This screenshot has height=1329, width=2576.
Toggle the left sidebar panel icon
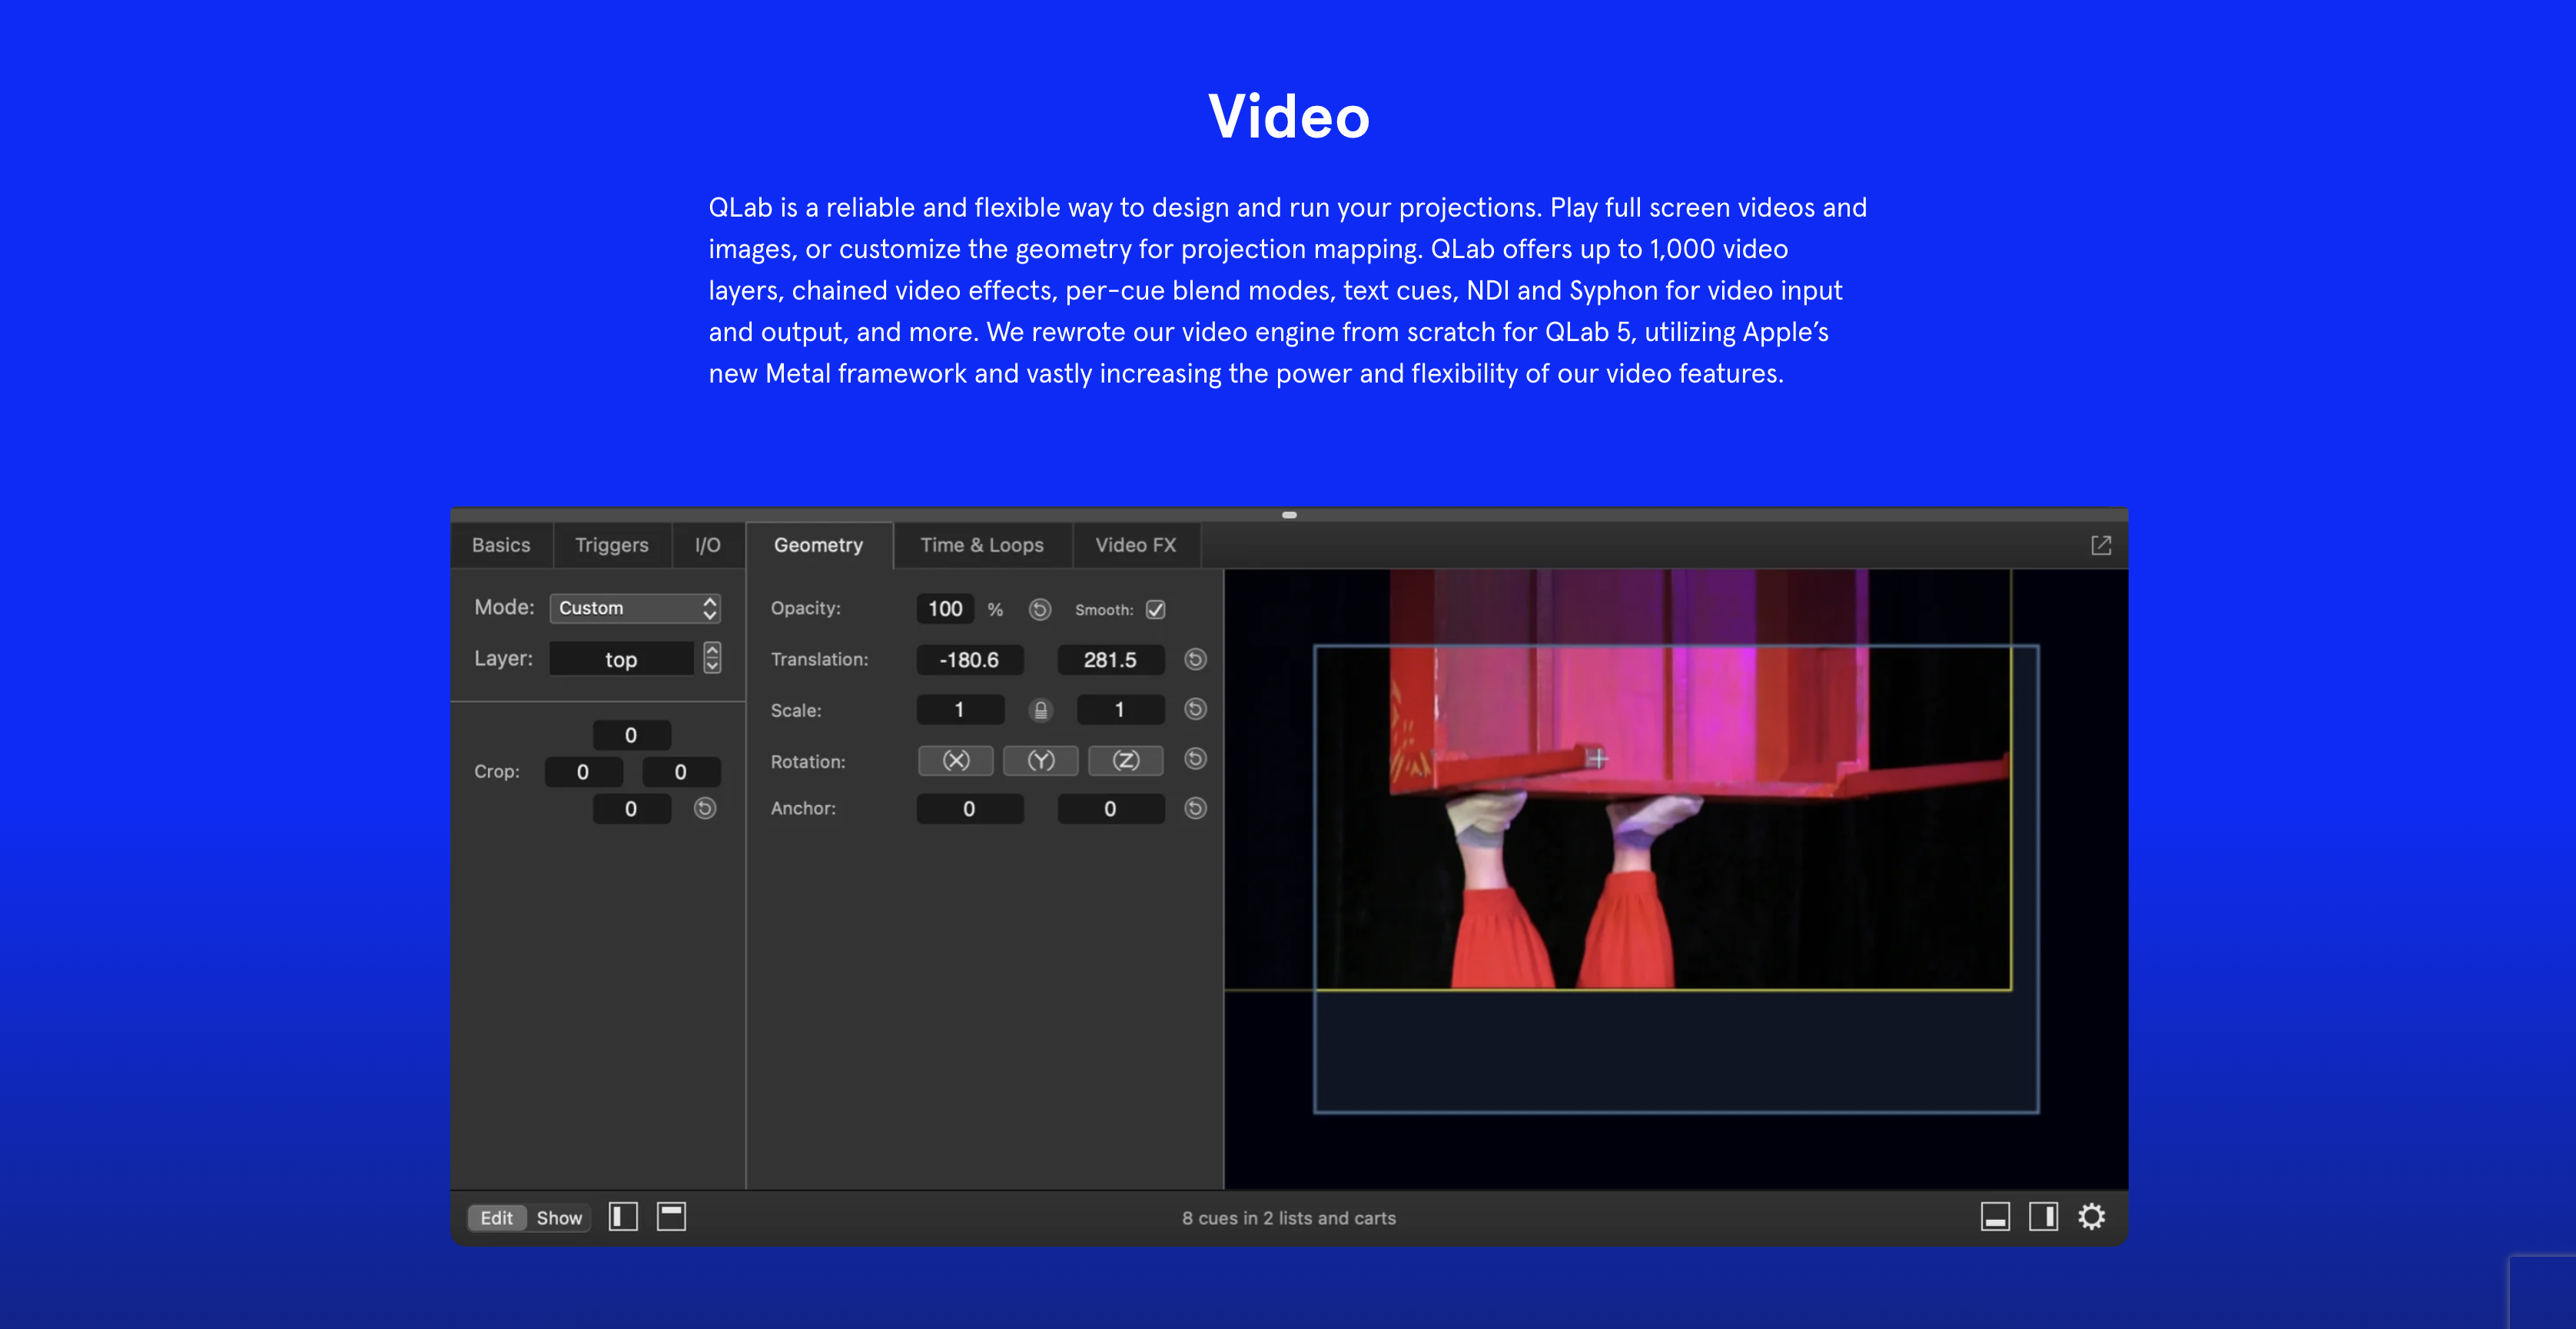623,1217
